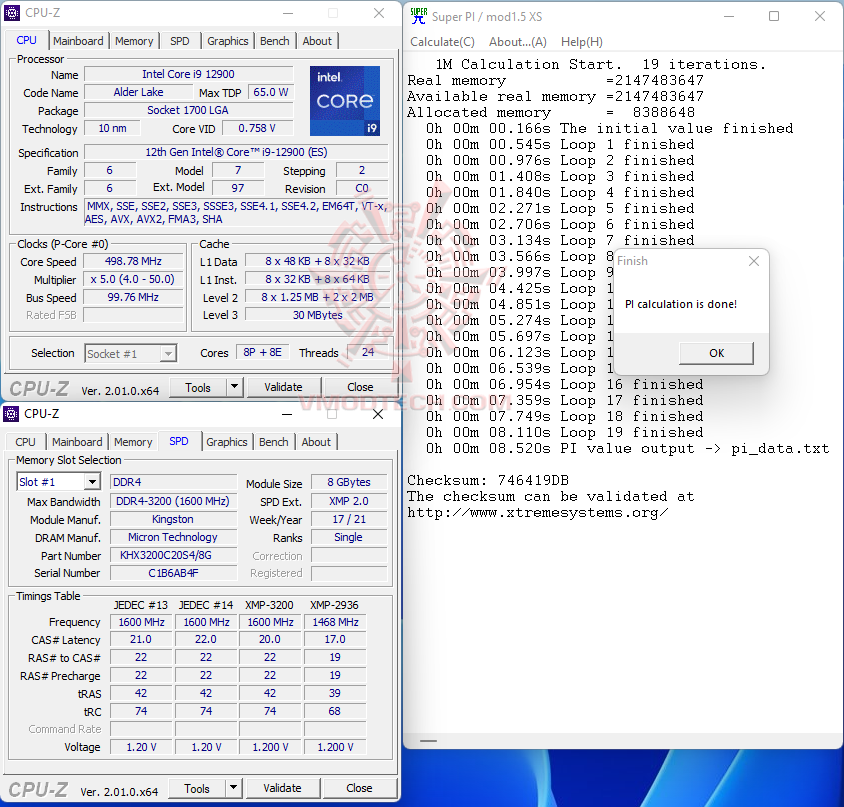Click the Bus Speed value 99.76 MHz
Screen dimensions: 844x807
pos(133,297)
